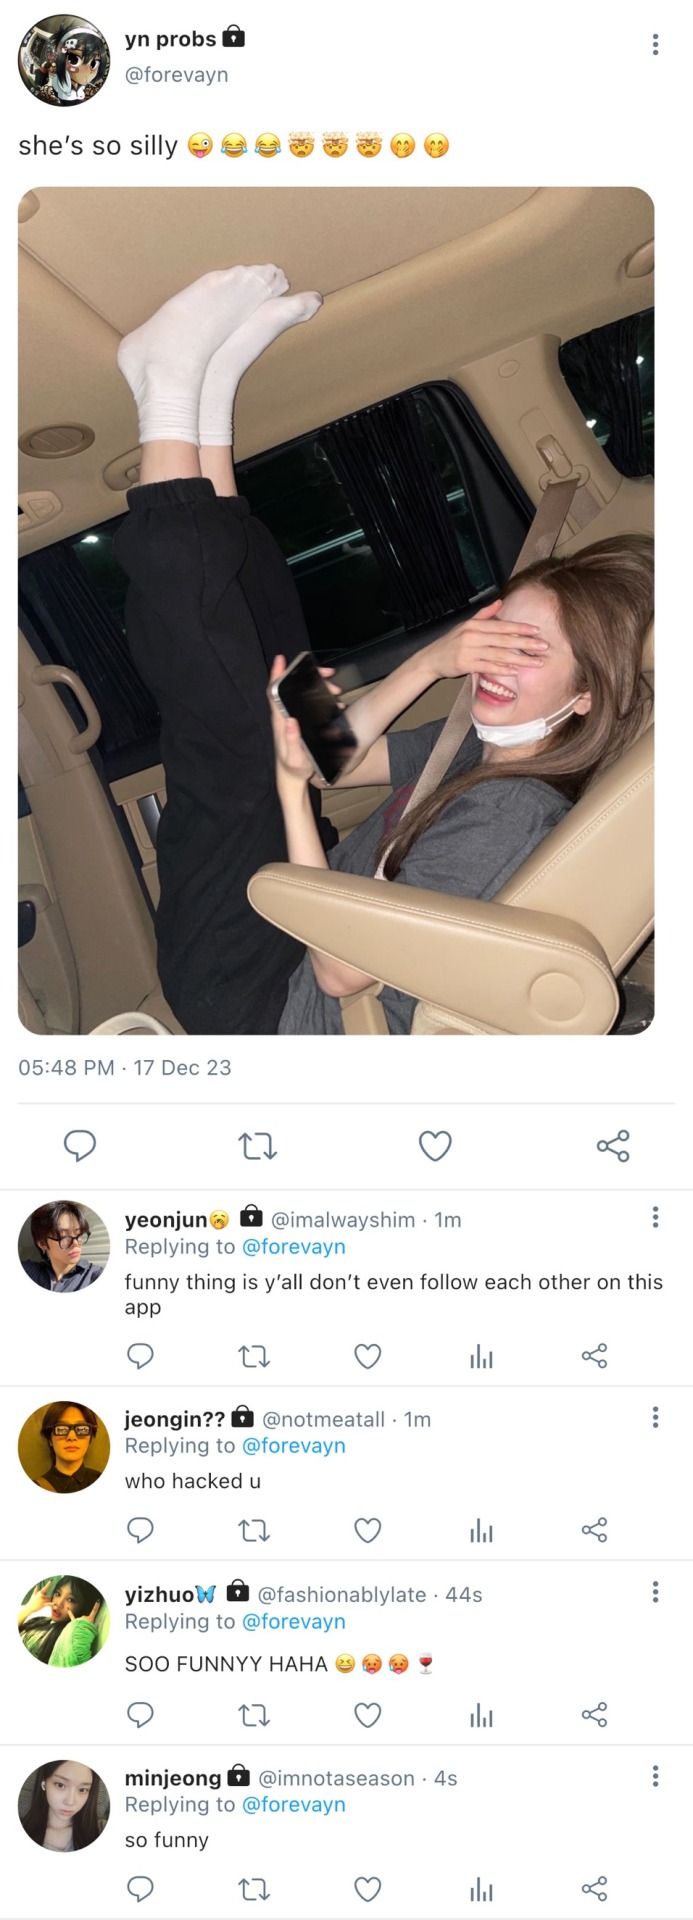693x1920 pixels.
Task: Like minjeong's 'so funny' reply
Action: pyautogui.click(x=368, y=1889)
